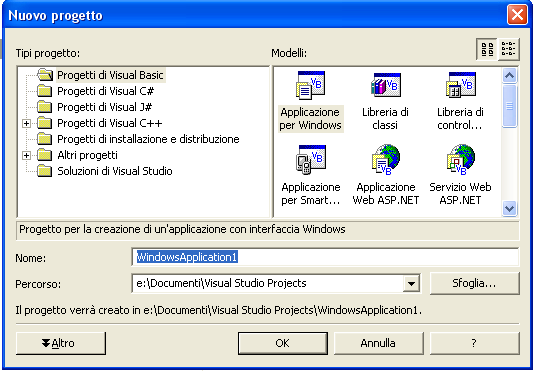Click the Nome project name field

[x=325, y=257]
